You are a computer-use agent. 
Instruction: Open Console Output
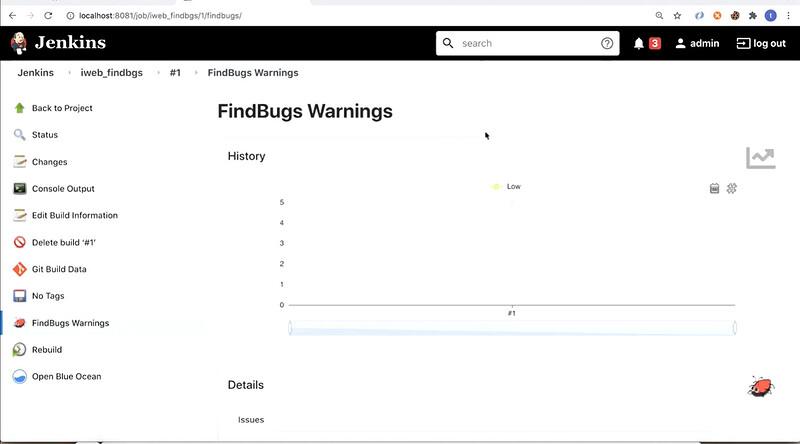click(x=63, y=188)
